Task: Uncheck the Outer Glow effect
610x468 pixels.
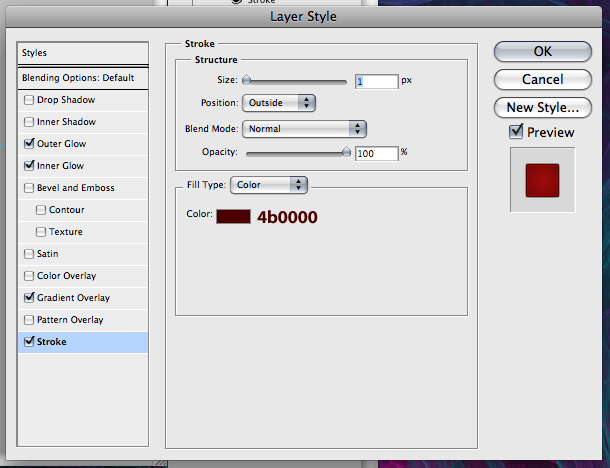Action: [x=29, y=144]
